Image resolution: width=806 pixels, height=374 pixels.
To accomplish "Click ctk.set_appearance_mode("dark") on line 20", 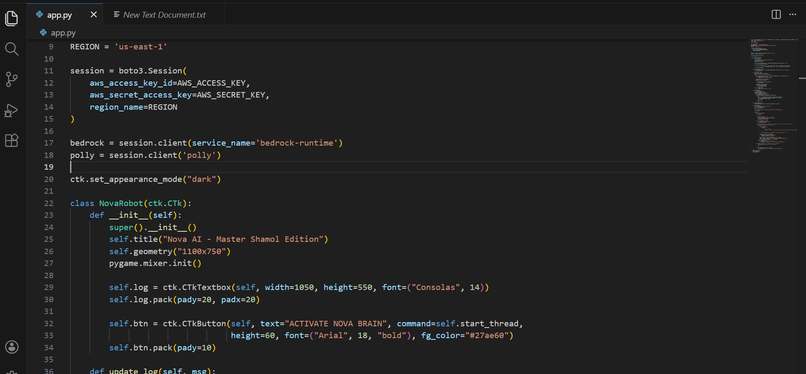I will pos(145,179).
